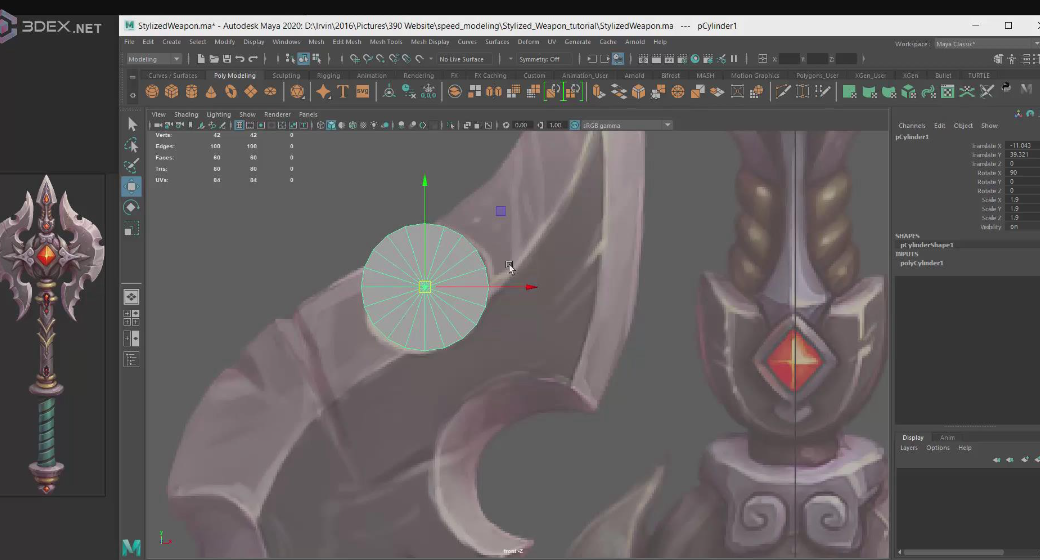1040x560 pixels.
Task: Click the Rotate X value field
Action: point(1022,173)
